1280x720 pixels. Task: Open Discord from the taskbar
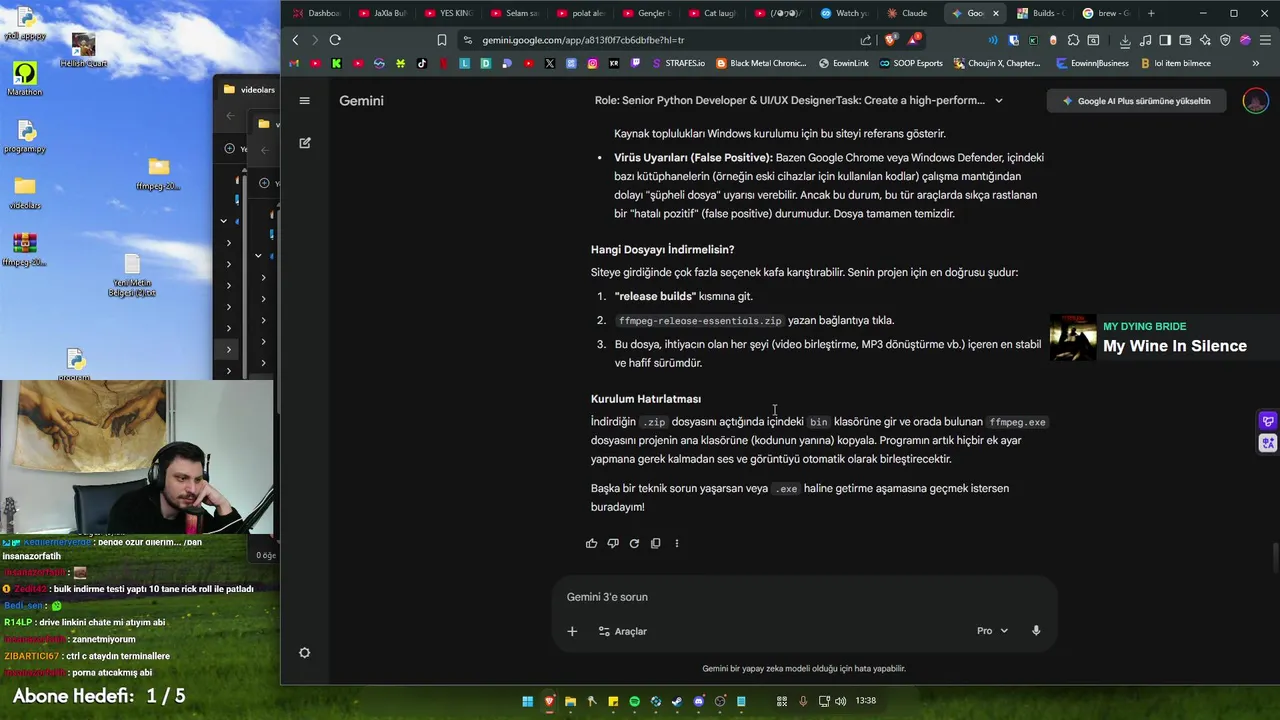tap(698, 701)
